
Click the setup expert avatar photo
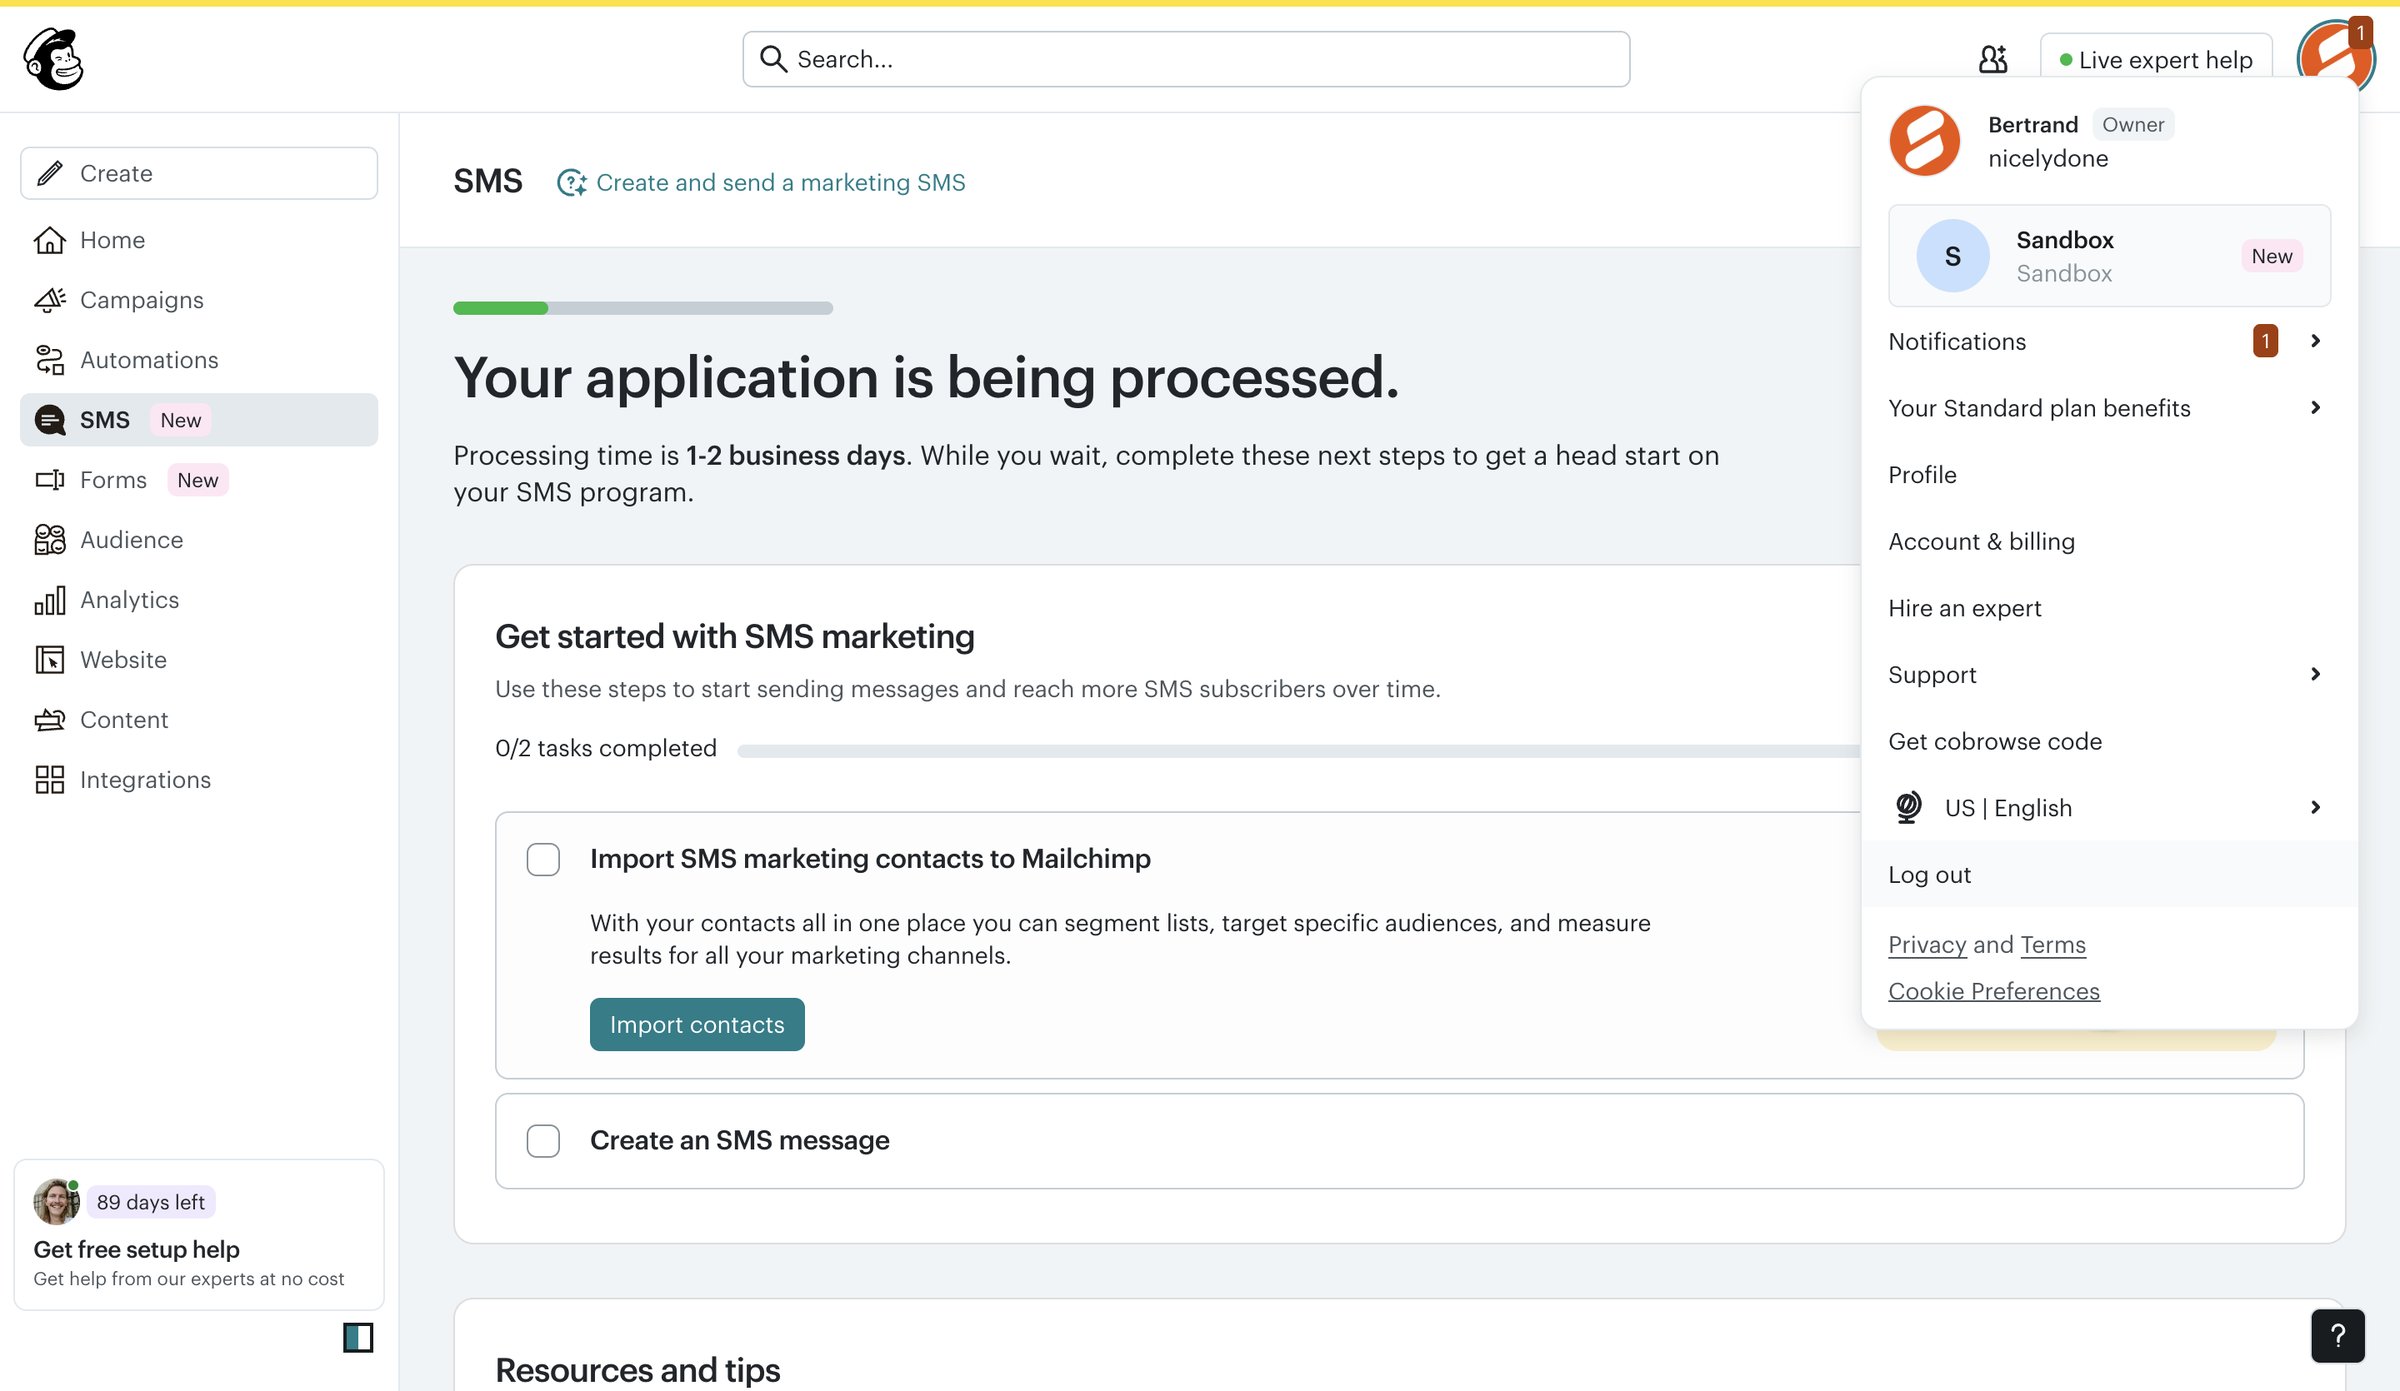point(56,1201)
